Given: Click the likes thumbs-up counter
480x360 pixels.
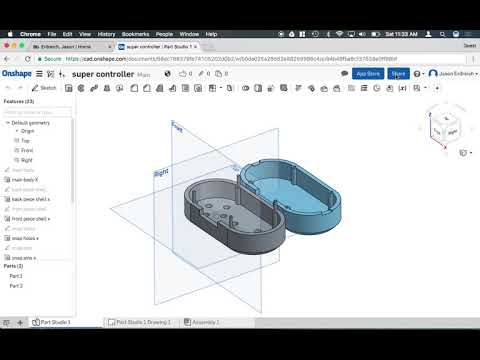Looking at the screenshot, I should [186, 74].
